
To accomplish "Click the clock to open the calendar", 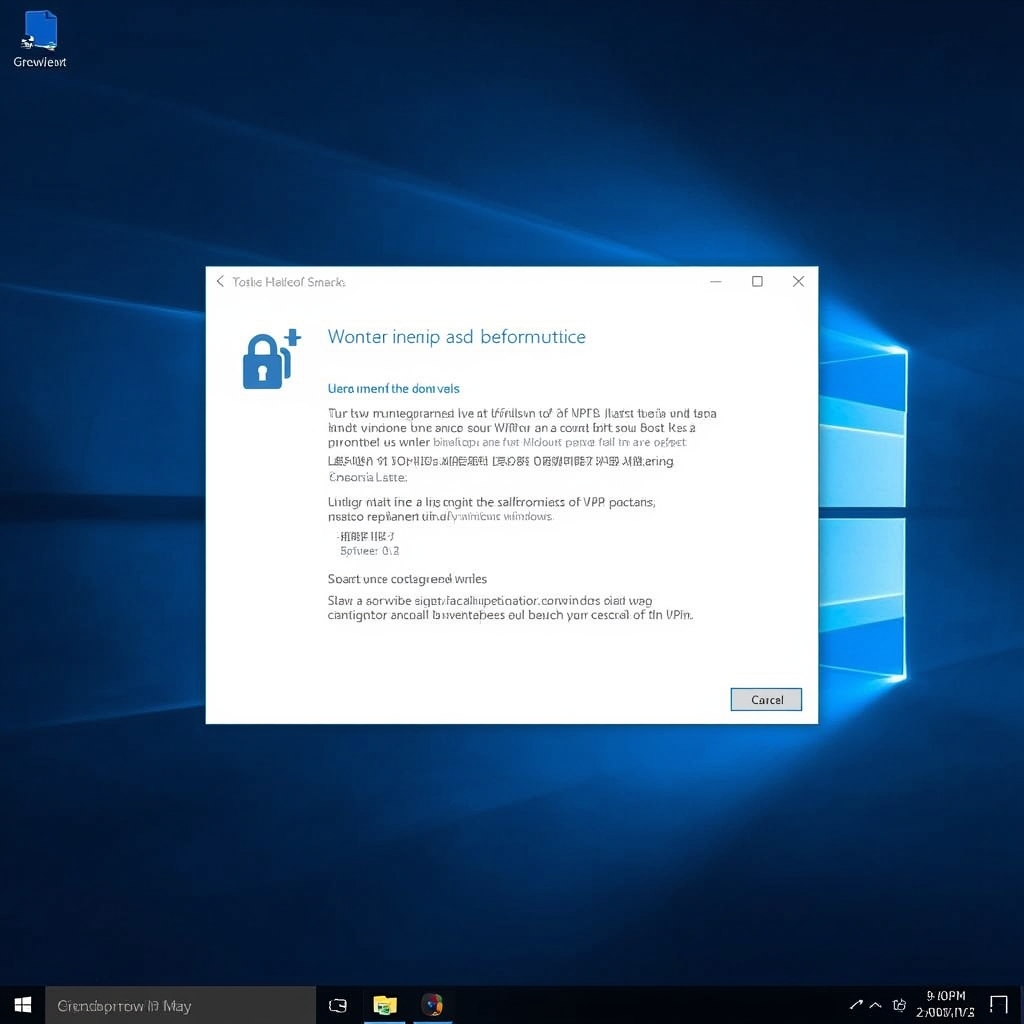I will pyautogui.click(x=945, y=1004).
